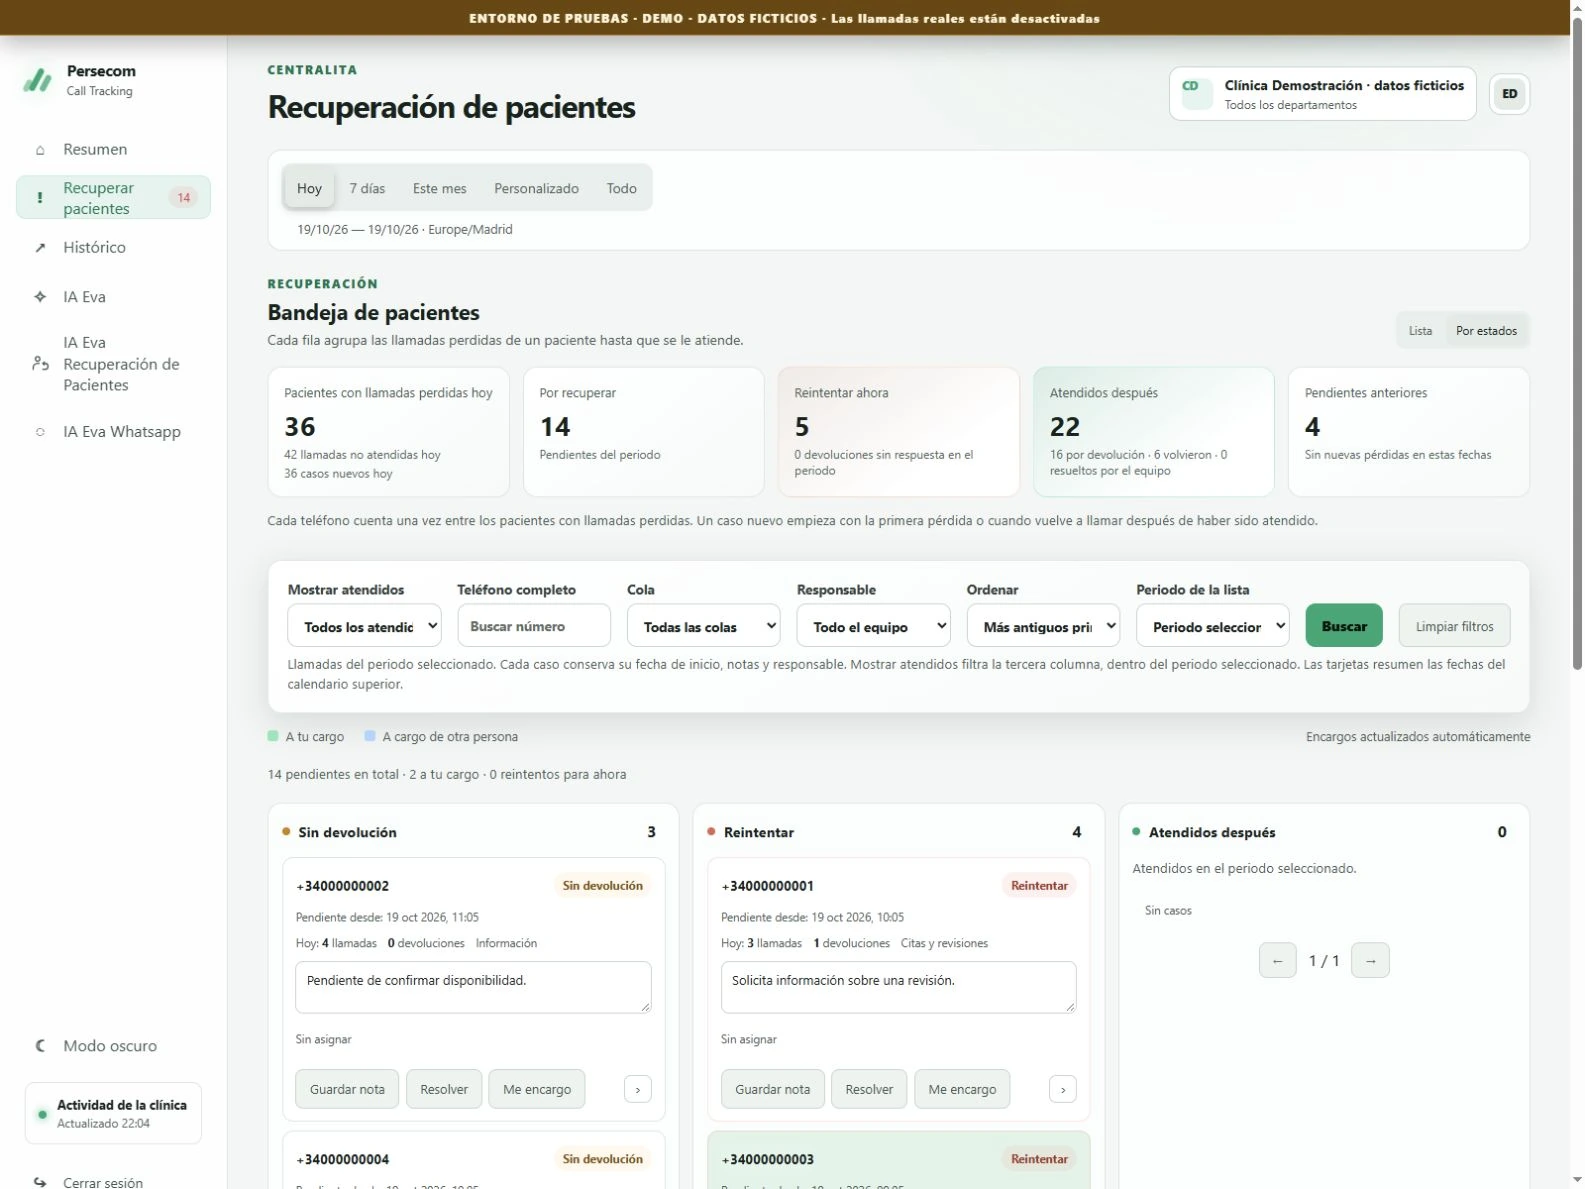Open the Mostrar atendidos dropdown

tap(364, 627)
